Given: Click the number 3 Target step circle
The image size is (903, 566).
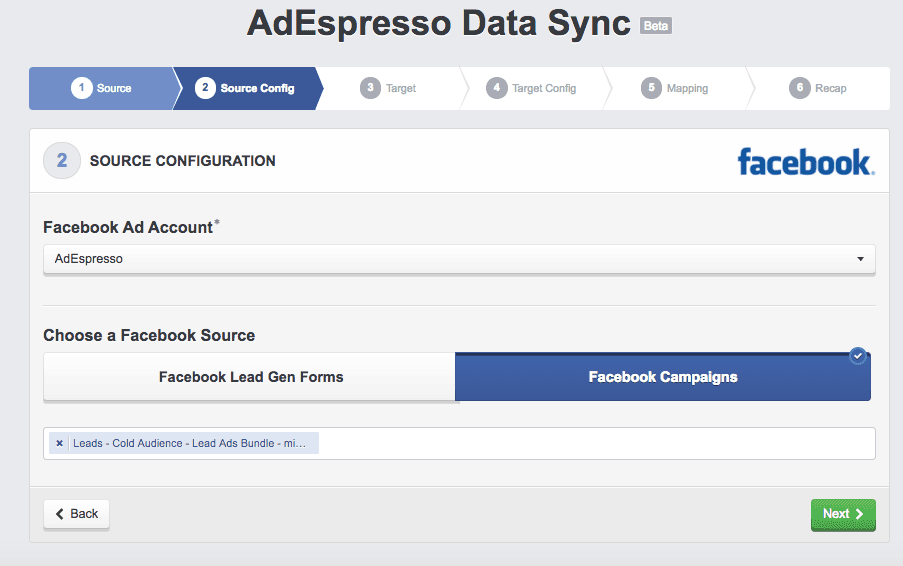Looking at the screenshot, I should coord(370,88).
